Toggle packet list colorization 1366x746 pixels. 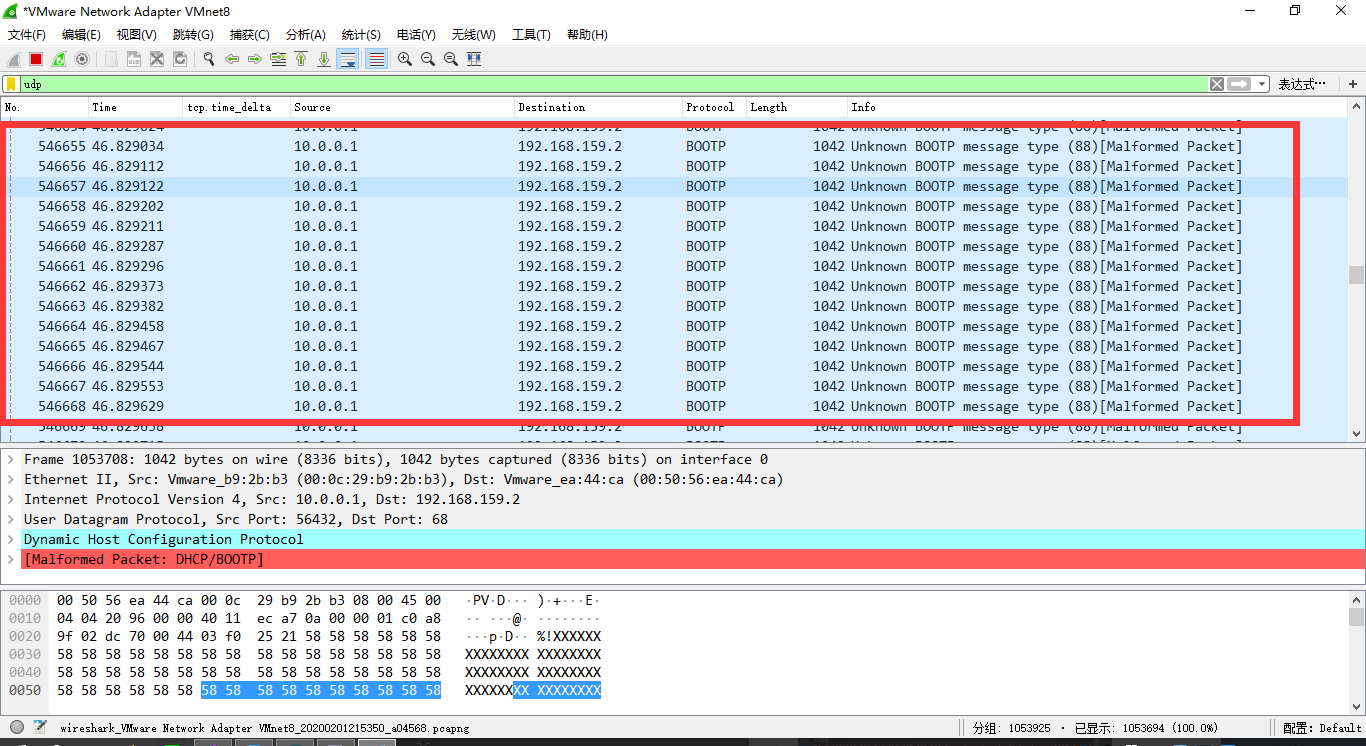[377, 59]
